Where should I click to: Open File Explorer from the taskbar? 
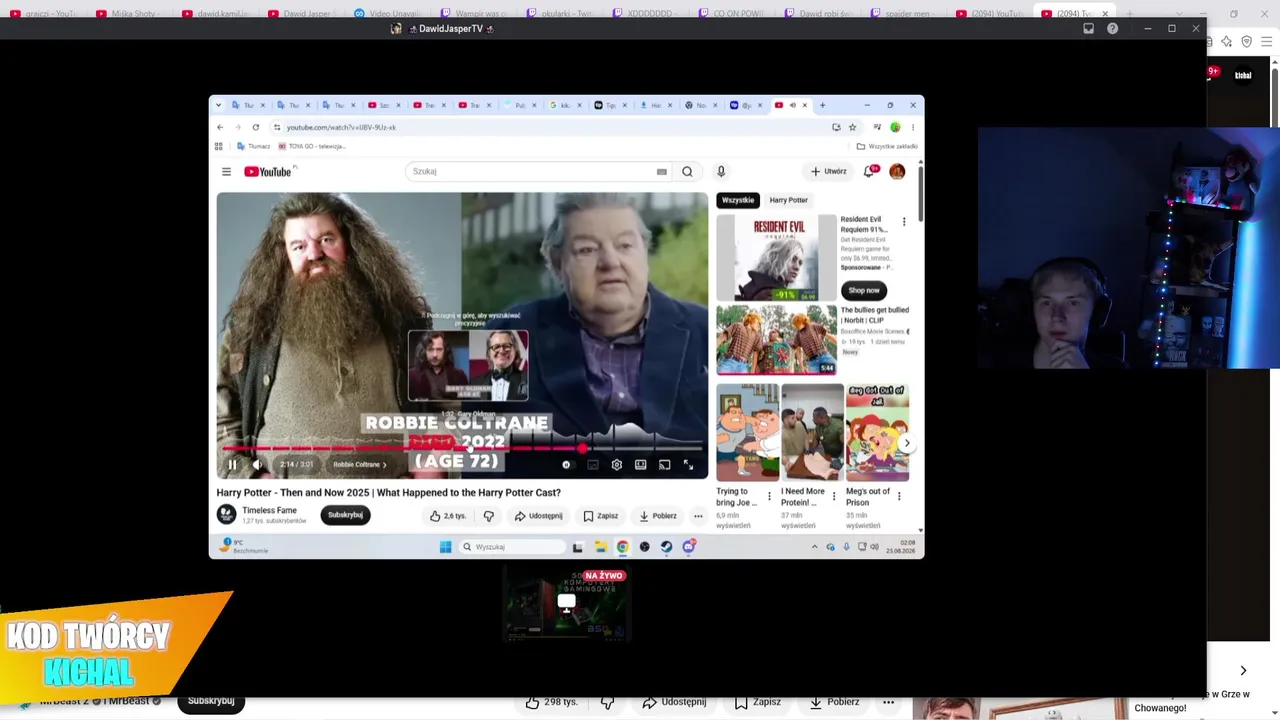(600, 547)
